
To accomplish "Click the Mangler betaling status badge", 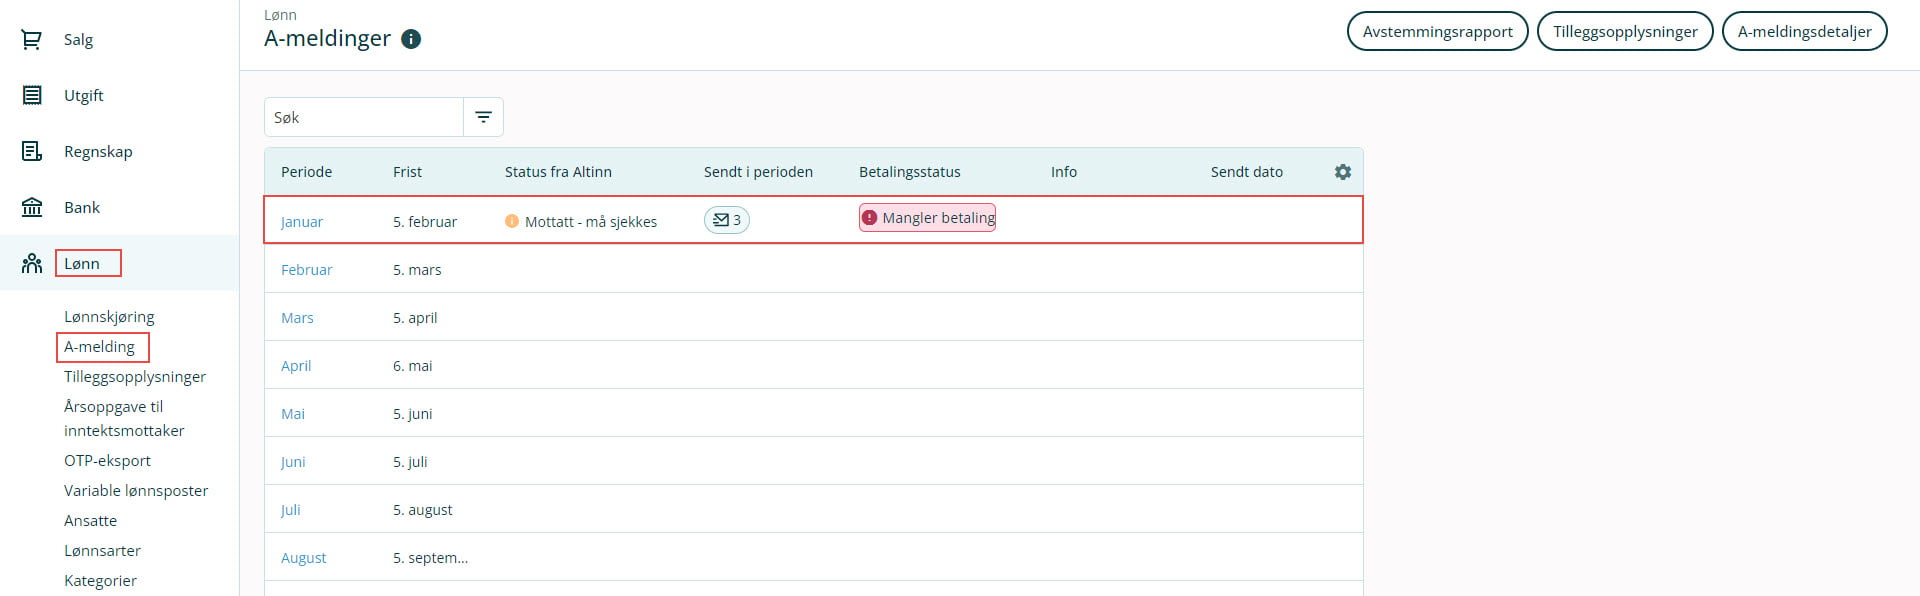I will (927, 218).
